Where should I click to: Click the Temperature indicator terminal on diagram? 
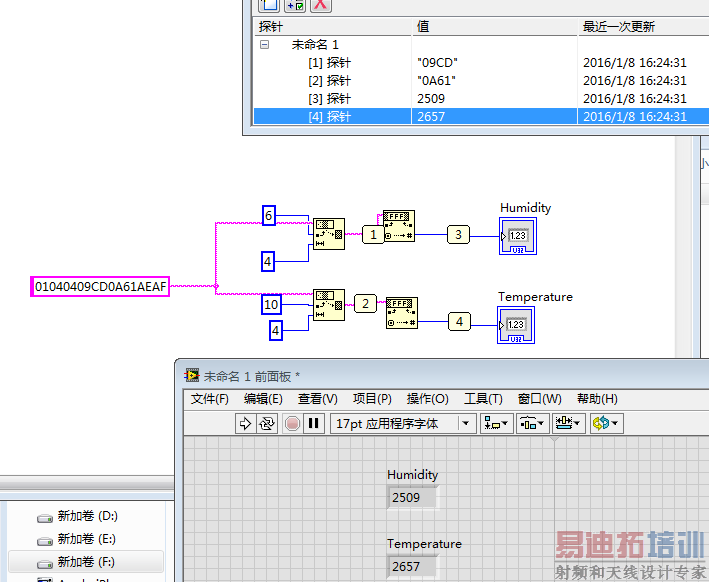[516, 325]
